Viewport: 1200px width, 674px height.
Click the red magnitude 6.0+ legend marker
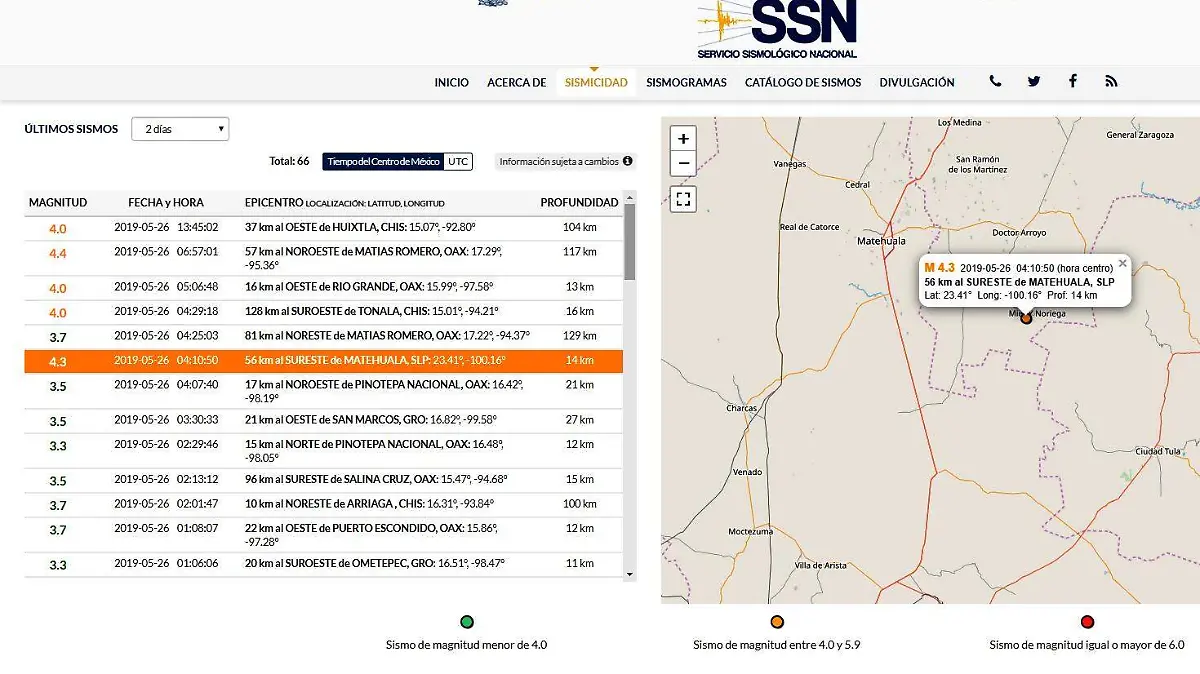click(1087, 621)
